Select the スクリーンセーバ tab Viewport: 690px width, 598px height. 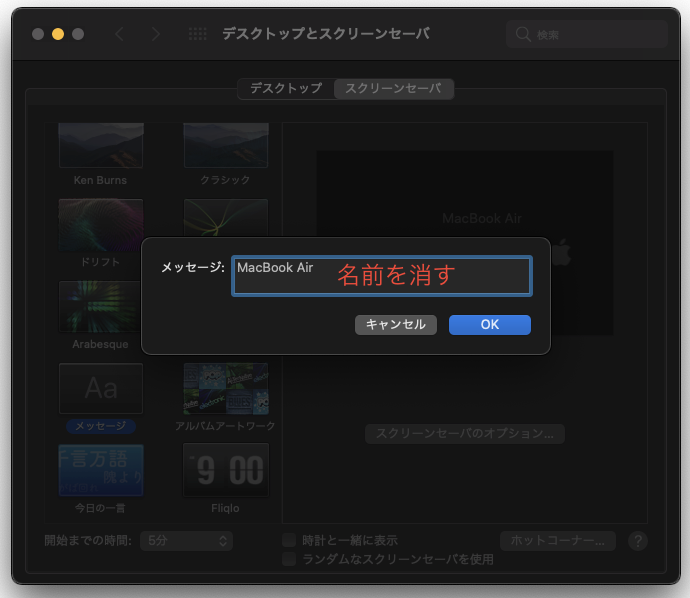click(x=393, y=88)
